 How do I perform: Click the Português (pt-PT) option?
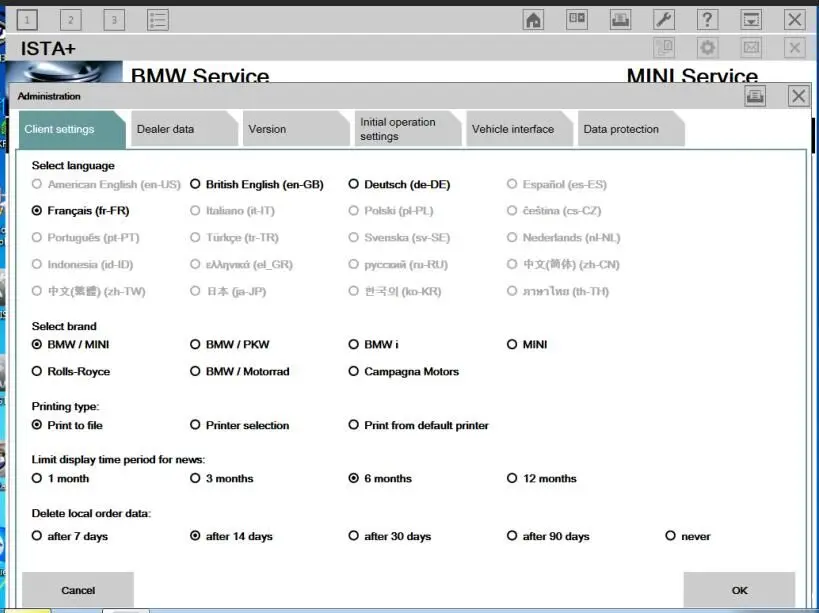pos(86,238)
